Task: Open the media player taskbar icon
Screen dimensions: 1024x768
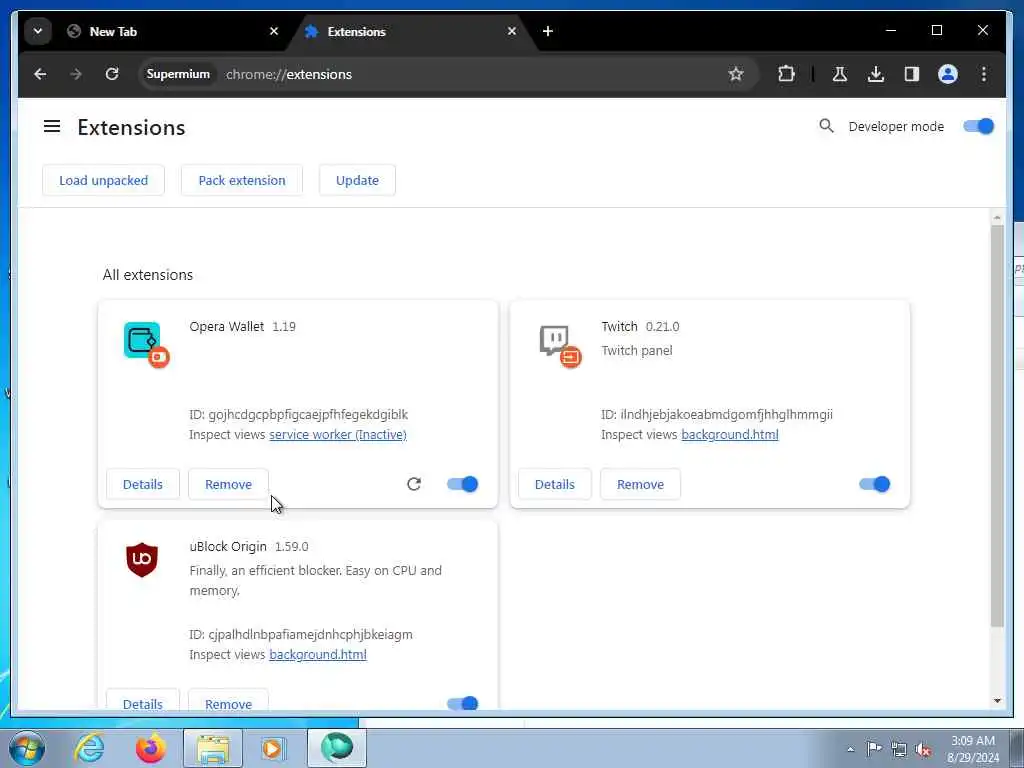Action: click(273, 748)
